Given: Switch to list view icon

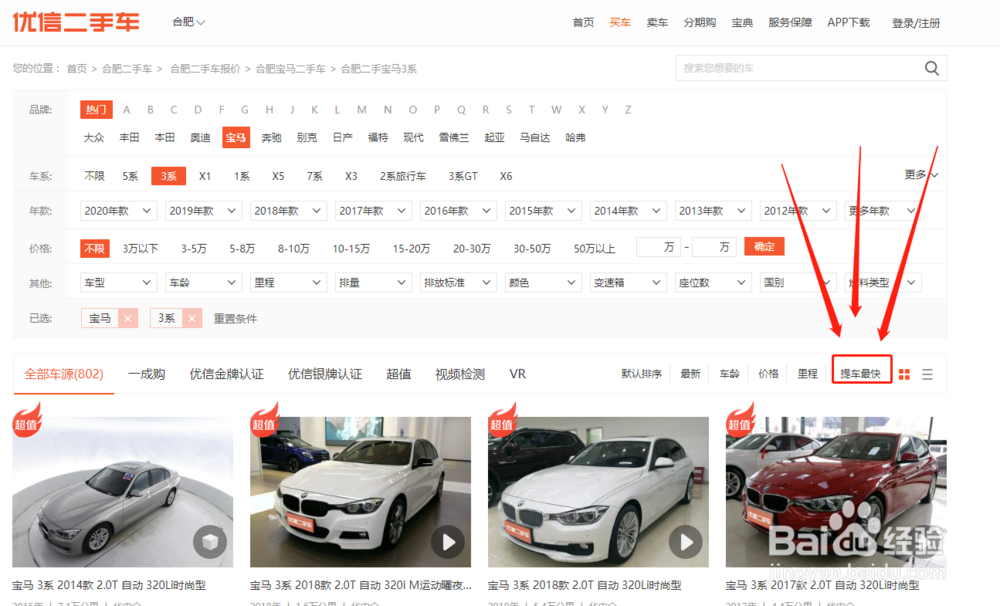Looking at the screenshot, I should click(x=927, y=374).
